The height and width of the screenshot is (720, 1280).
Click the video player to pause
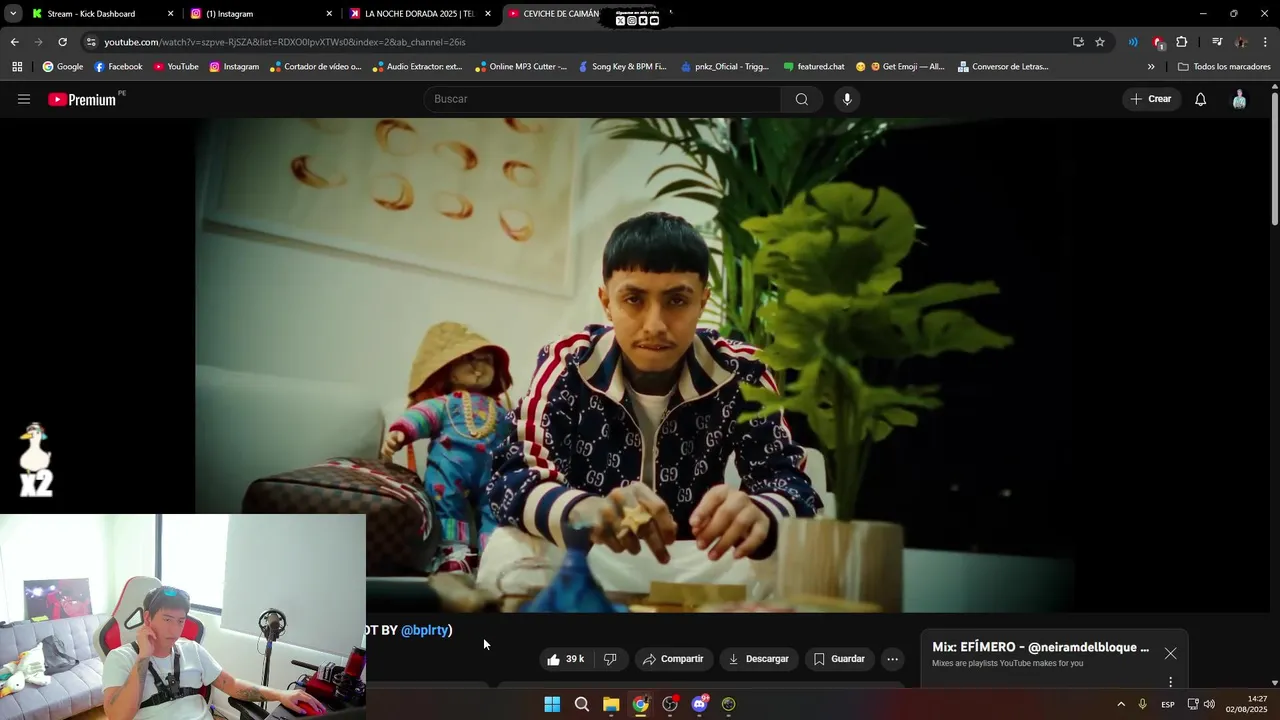tap(637, 365)
